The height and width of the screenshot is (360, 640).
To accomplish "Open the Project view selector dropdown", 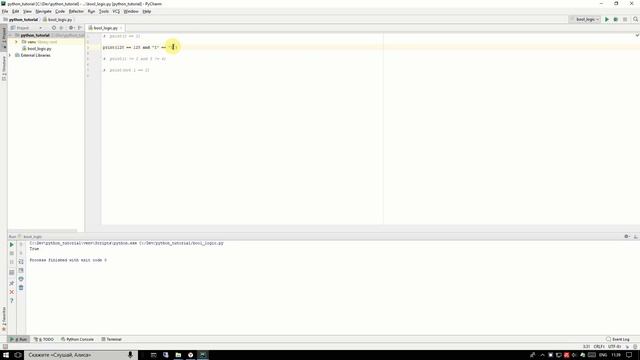I will pyautogui.click(x=26, y=28).
